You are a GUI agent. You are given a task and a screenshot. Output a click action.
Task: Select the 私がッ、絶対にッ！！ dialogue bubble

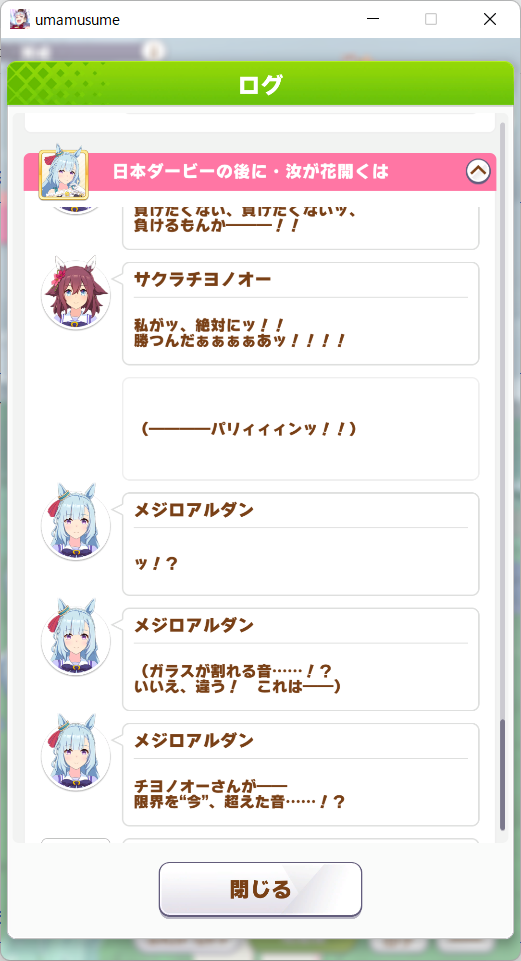(300, 314)
